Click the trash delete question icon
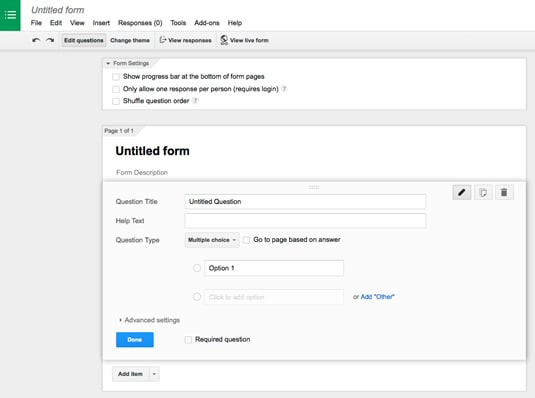The width and height of the screenshot is (535, 398). point(504,193)
